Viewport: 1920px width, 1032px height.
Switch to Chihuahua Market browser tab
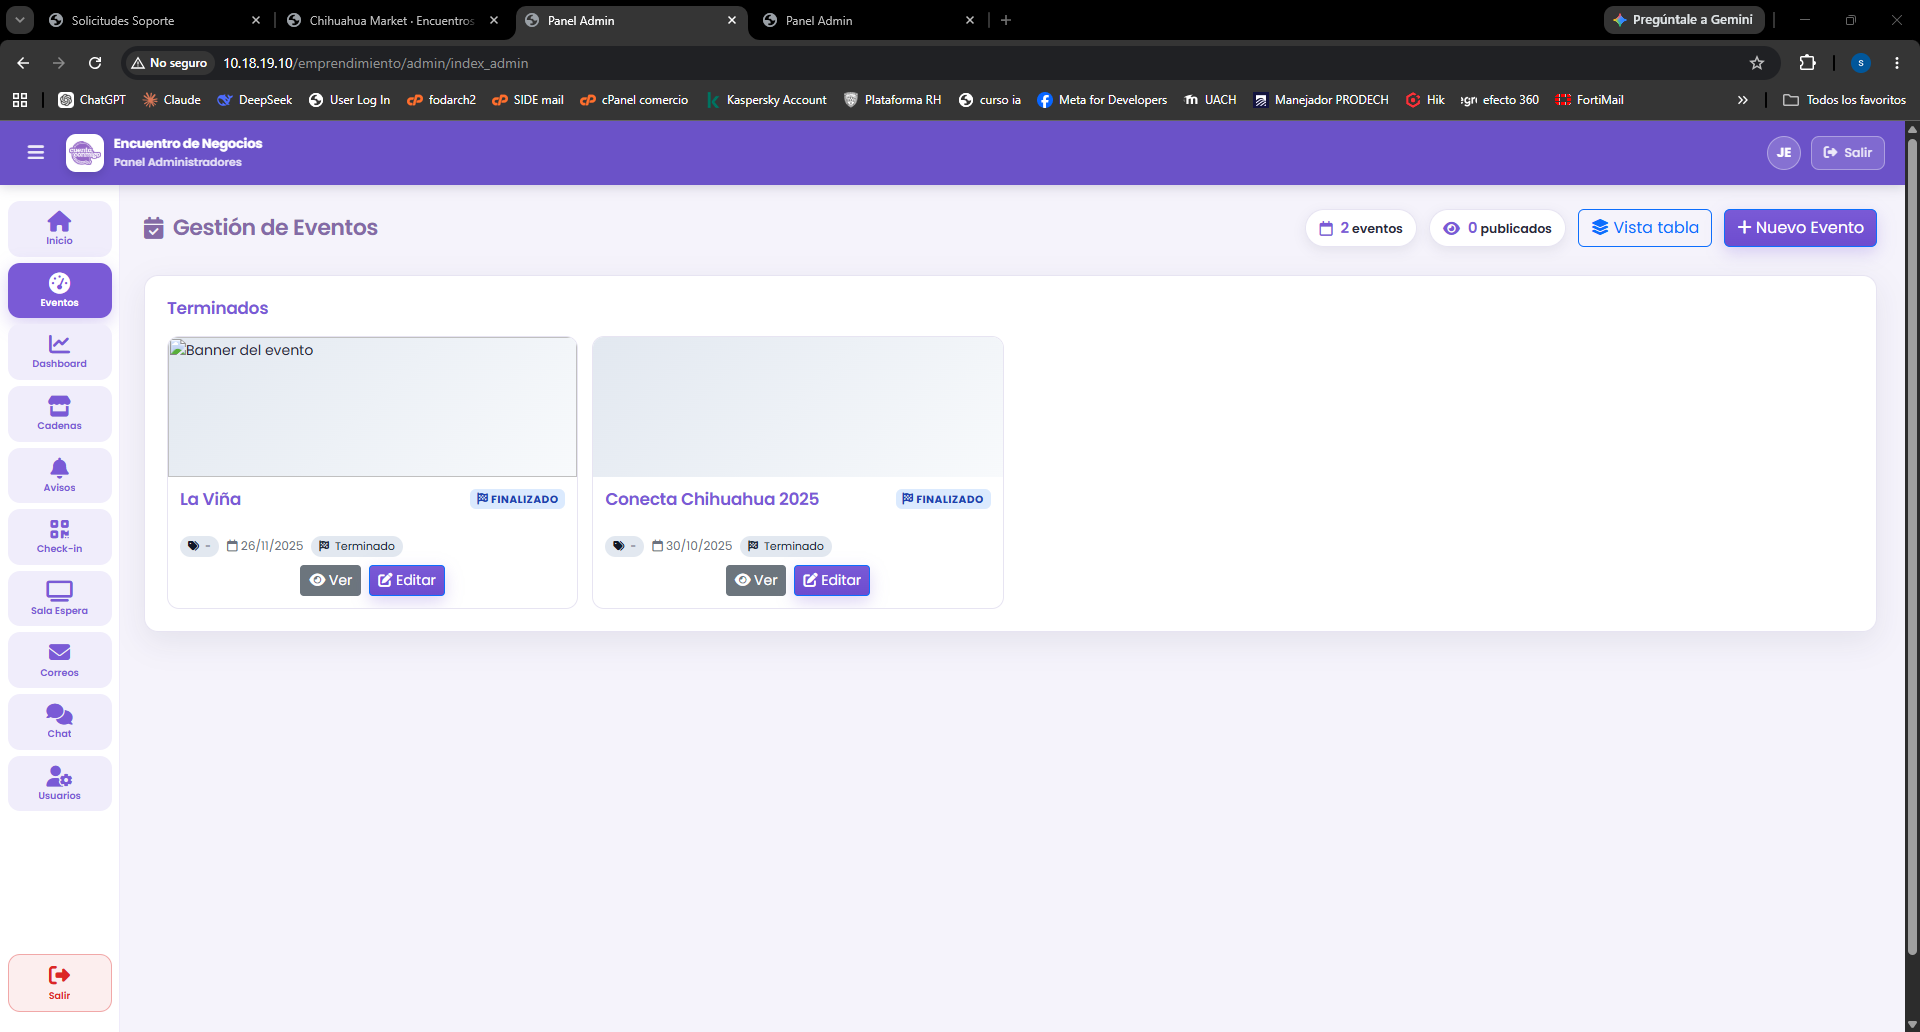click(392, 20)
